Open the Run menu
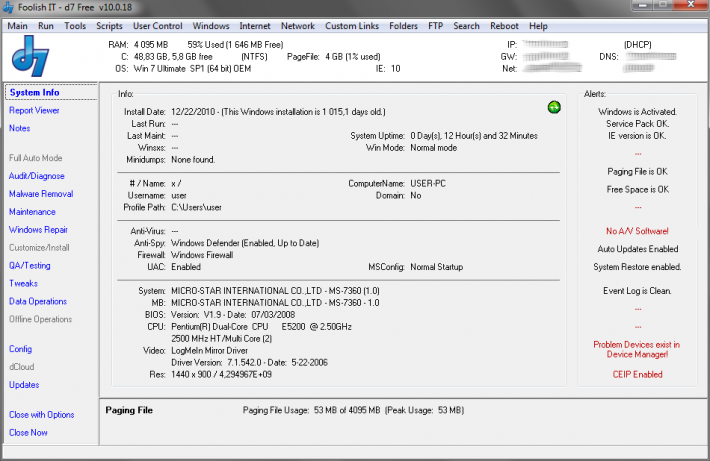Viewport: 710px width, 461px height. (46, 26)
